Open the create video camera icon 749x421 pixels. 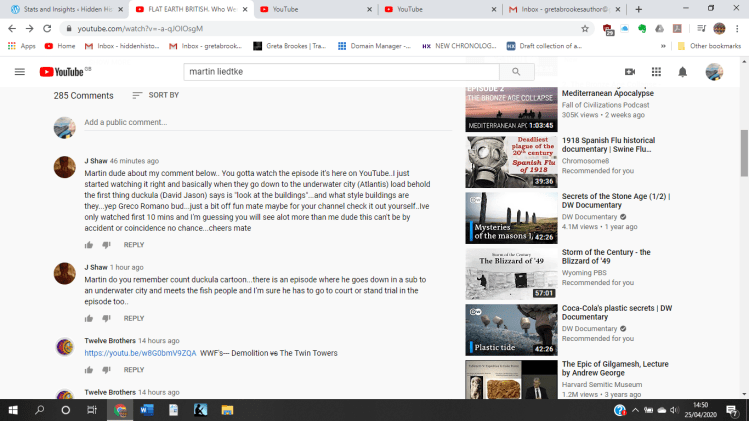coord(630,72)
